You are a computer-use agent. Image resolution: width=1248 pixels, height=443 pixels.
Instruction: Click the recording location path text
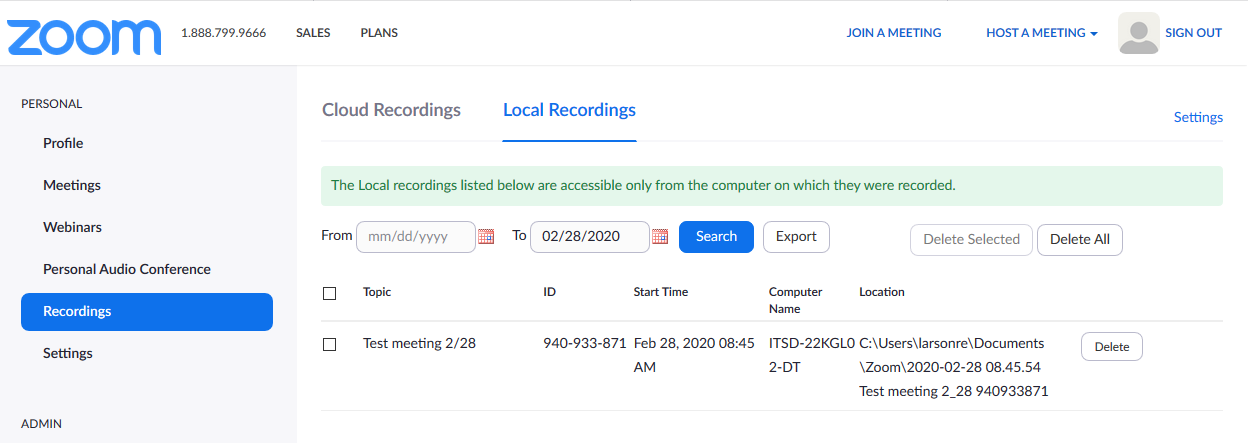(954, 367)
